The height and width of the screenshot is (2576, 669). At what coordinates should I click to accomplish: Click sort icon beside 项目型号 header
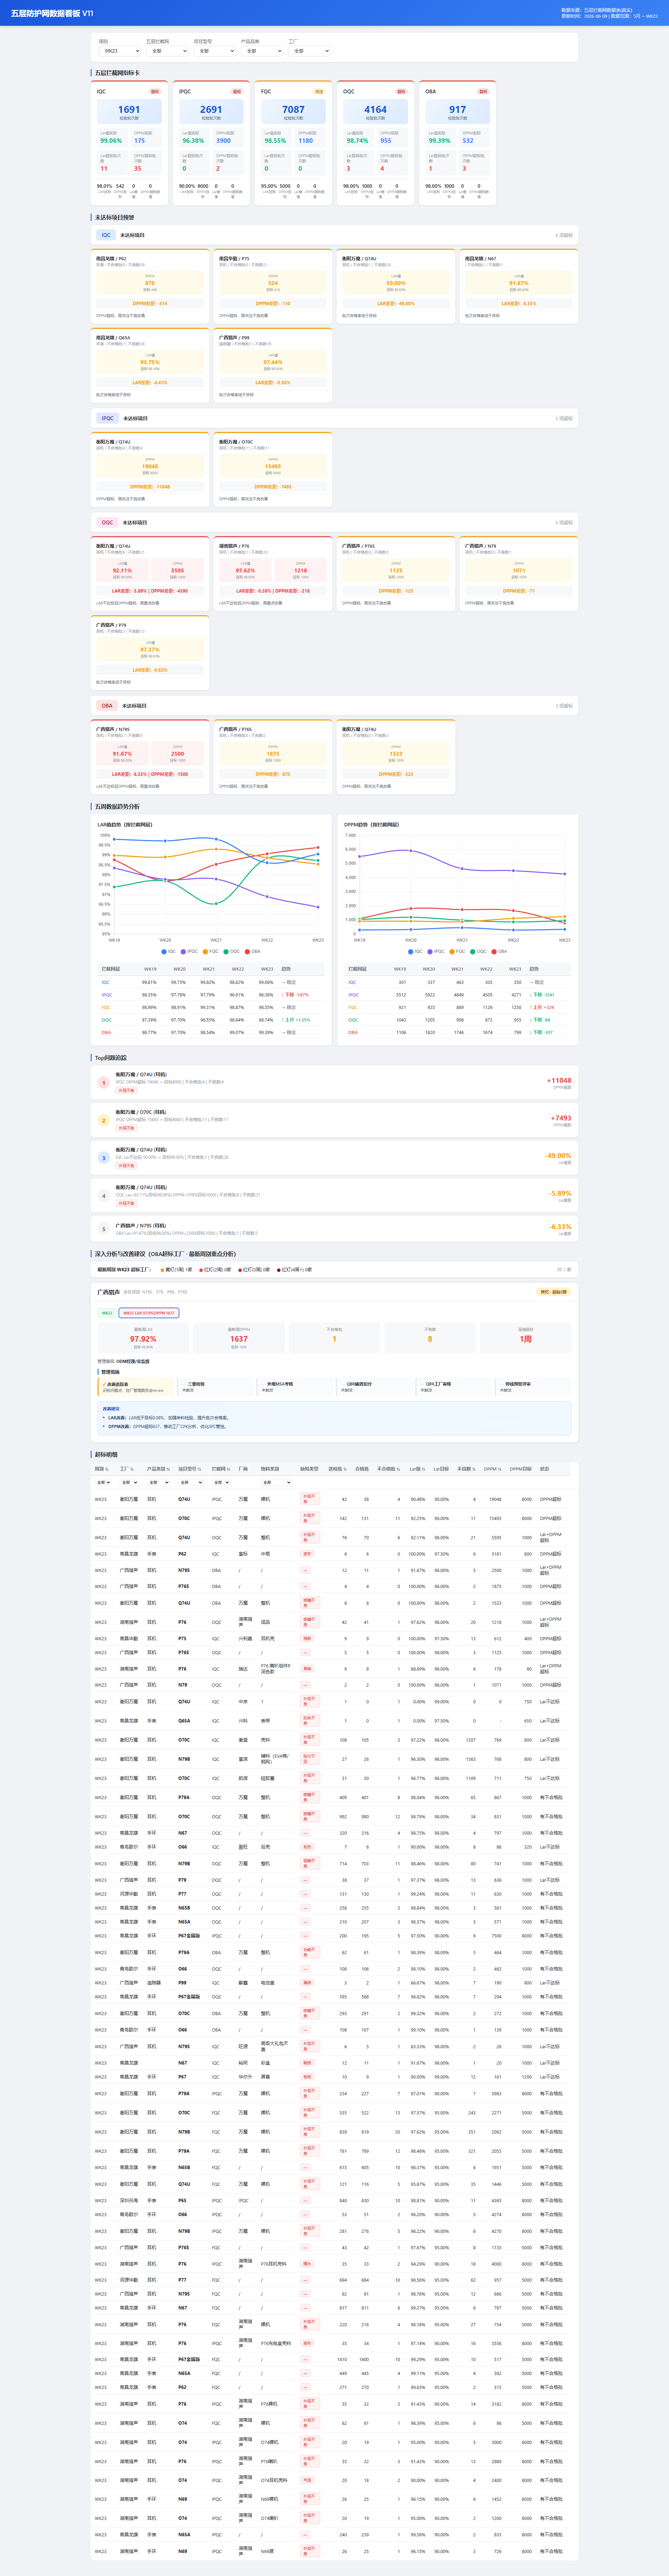(200, 1469)
